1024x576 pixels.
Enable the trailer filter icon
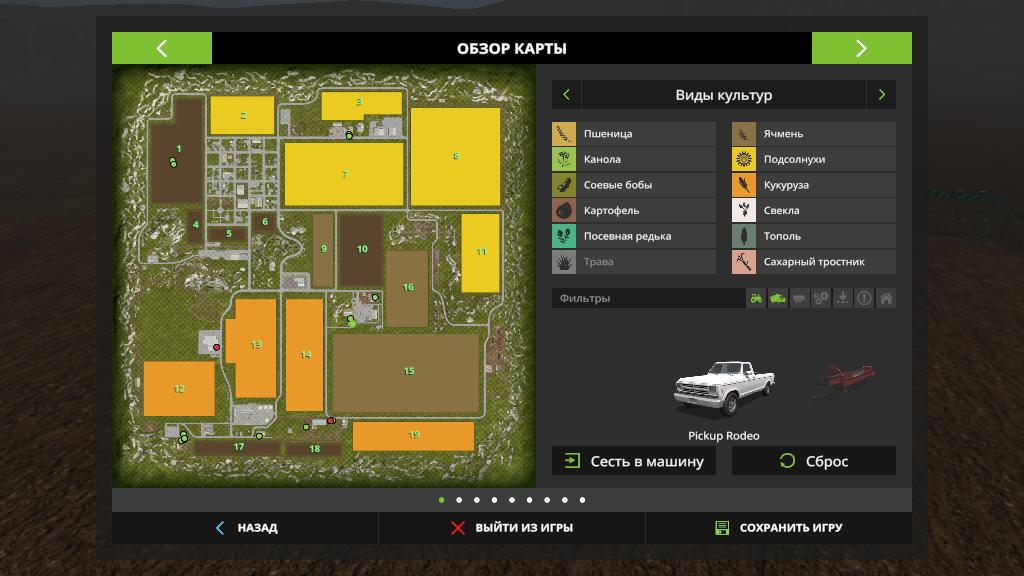pos(799,298)
